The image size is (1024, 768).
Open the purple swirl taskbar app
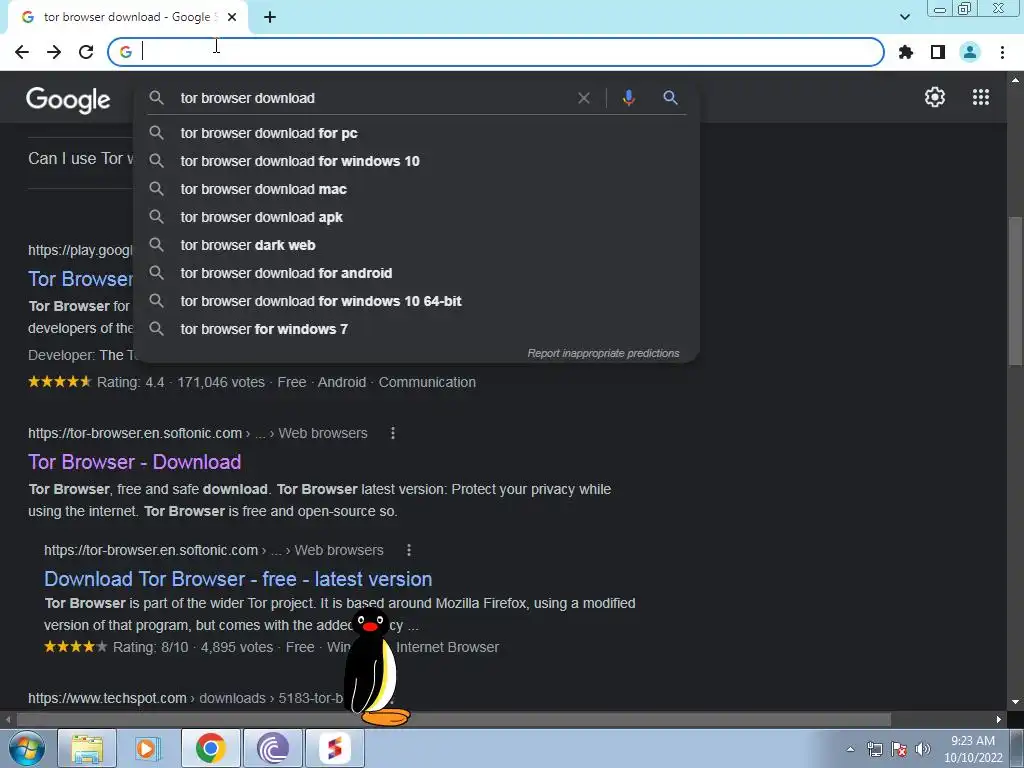(x=272, y=748)
